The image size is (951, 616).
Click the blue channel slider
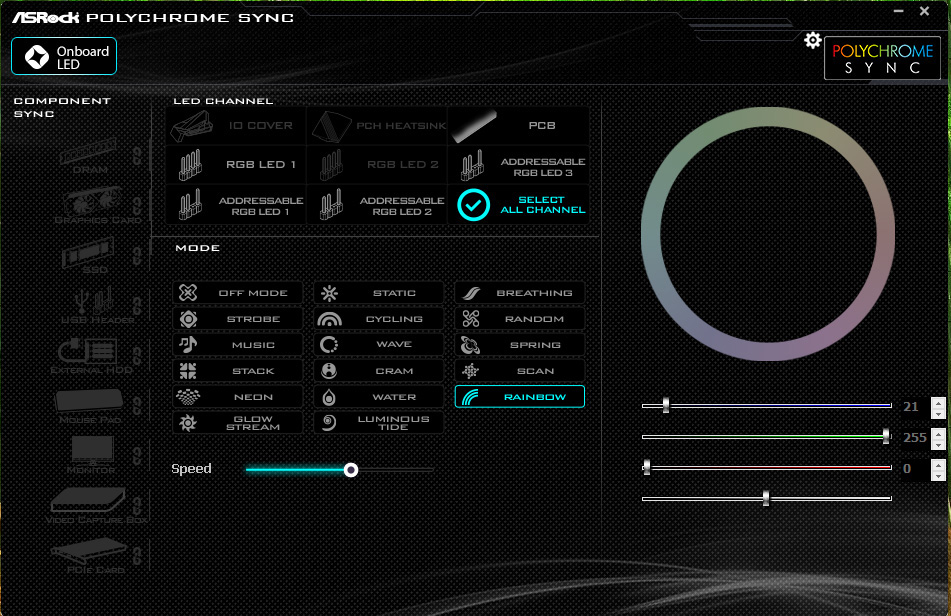point(767,405)
